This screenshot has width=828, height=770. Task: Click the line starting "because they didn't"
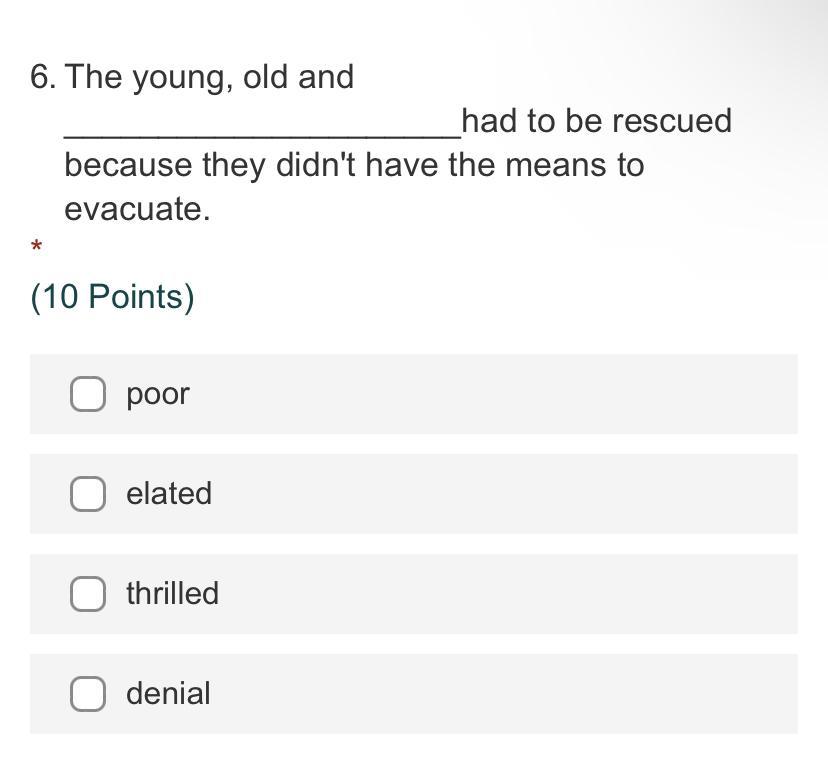354,165
